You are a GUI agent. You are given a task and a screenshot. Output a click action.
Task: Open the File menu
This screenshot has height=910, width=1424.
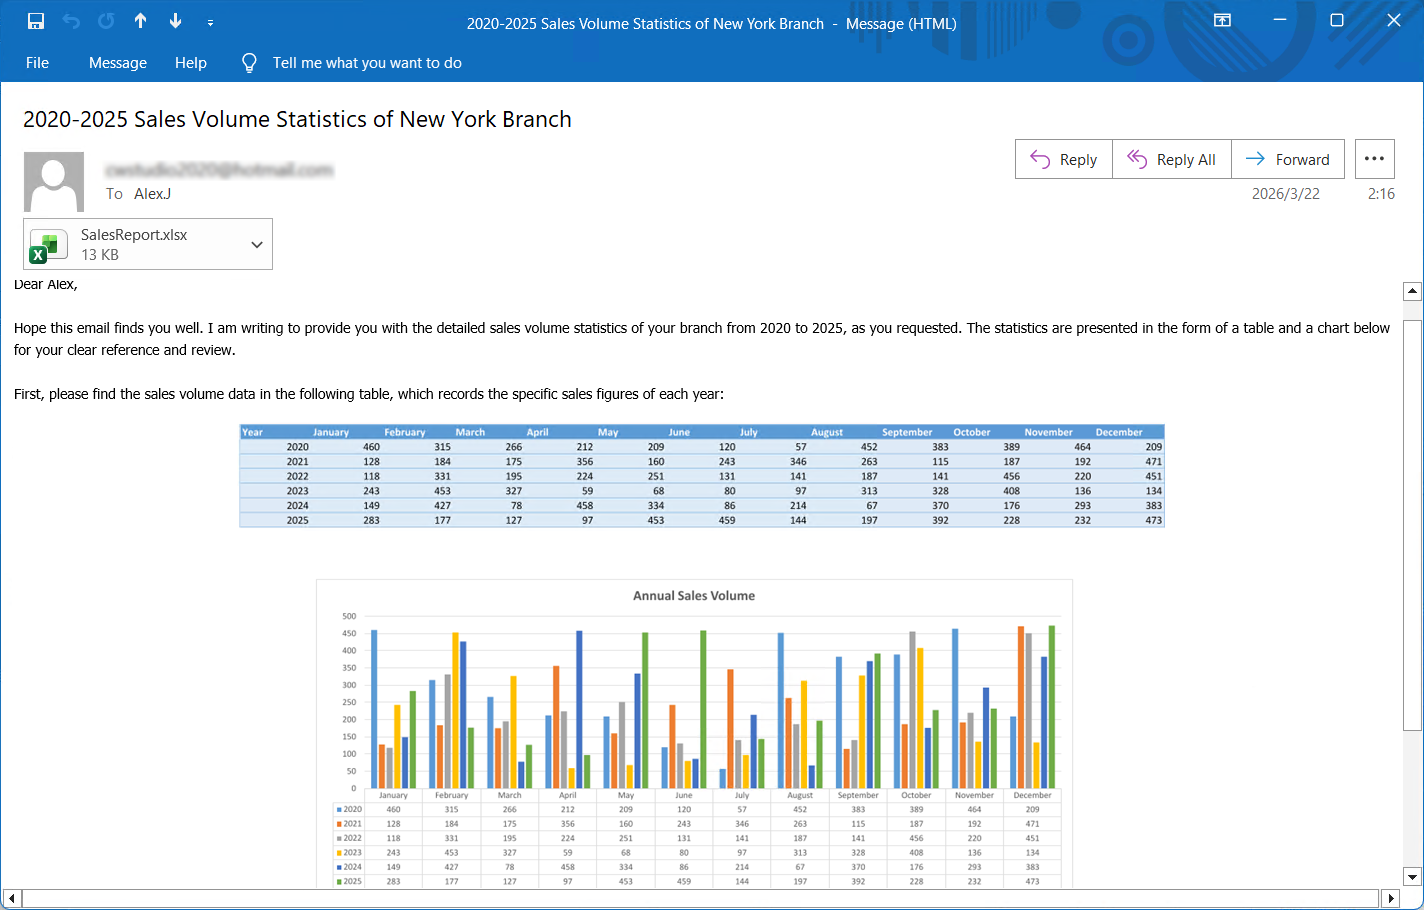coord(36,62)
